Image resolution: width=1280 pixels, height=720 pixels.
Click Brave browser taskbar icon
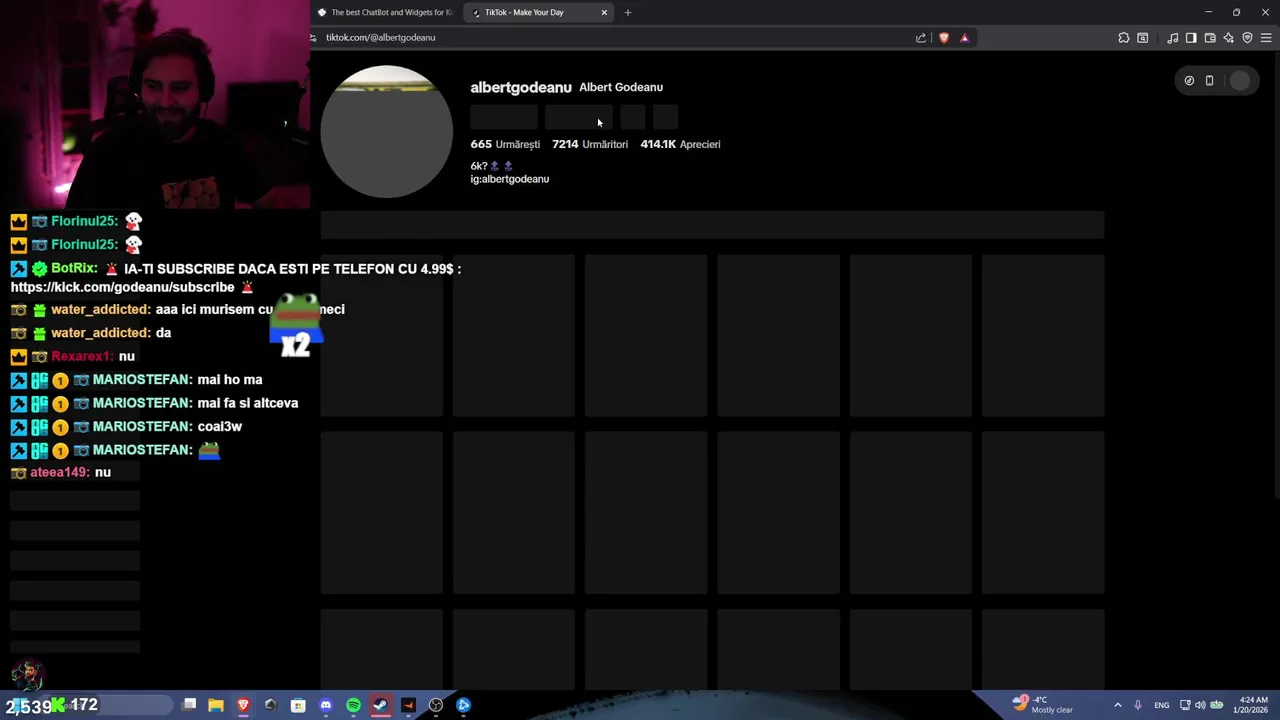(x=243, y=705)
